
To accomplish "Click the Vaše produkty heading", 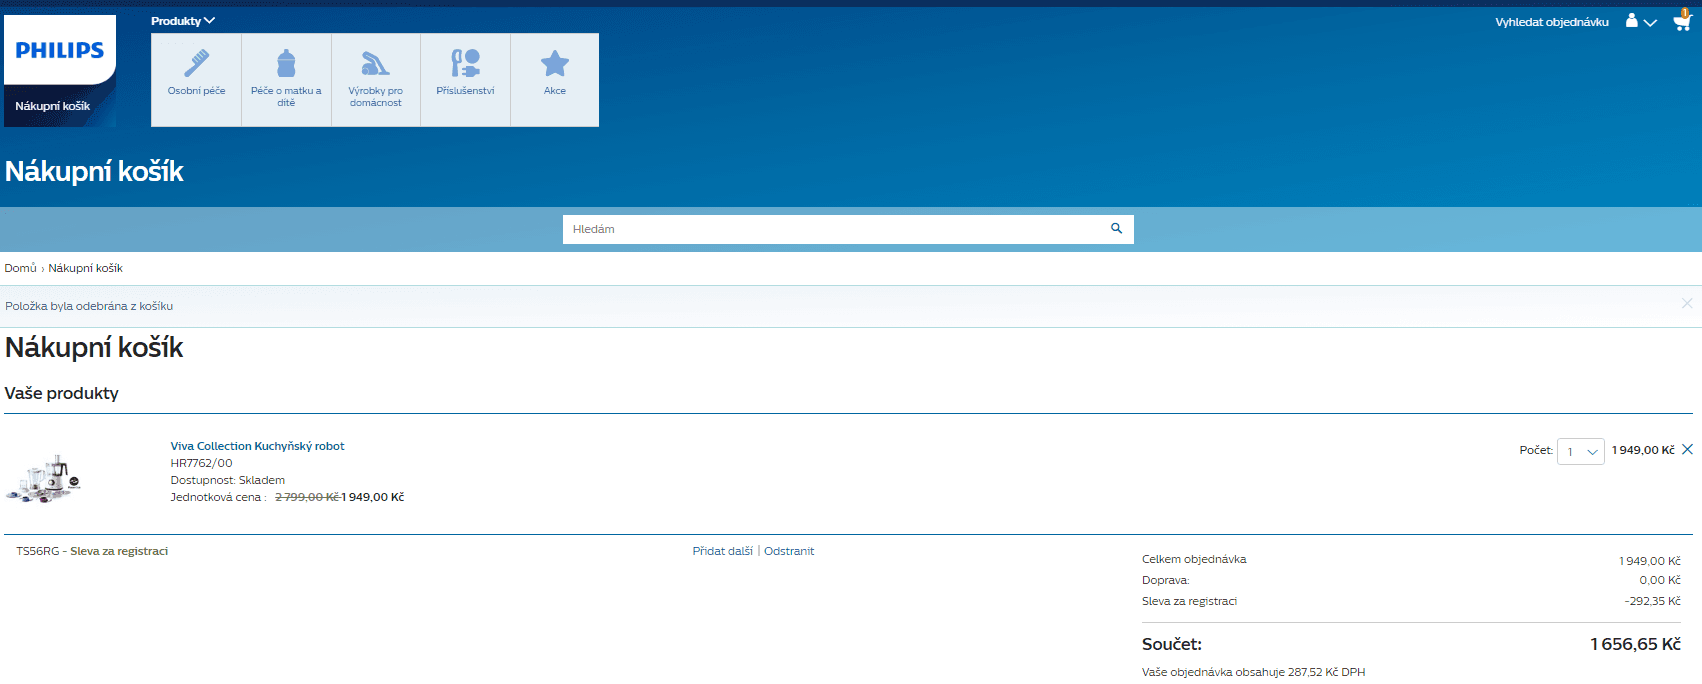I will coord(61,393).
